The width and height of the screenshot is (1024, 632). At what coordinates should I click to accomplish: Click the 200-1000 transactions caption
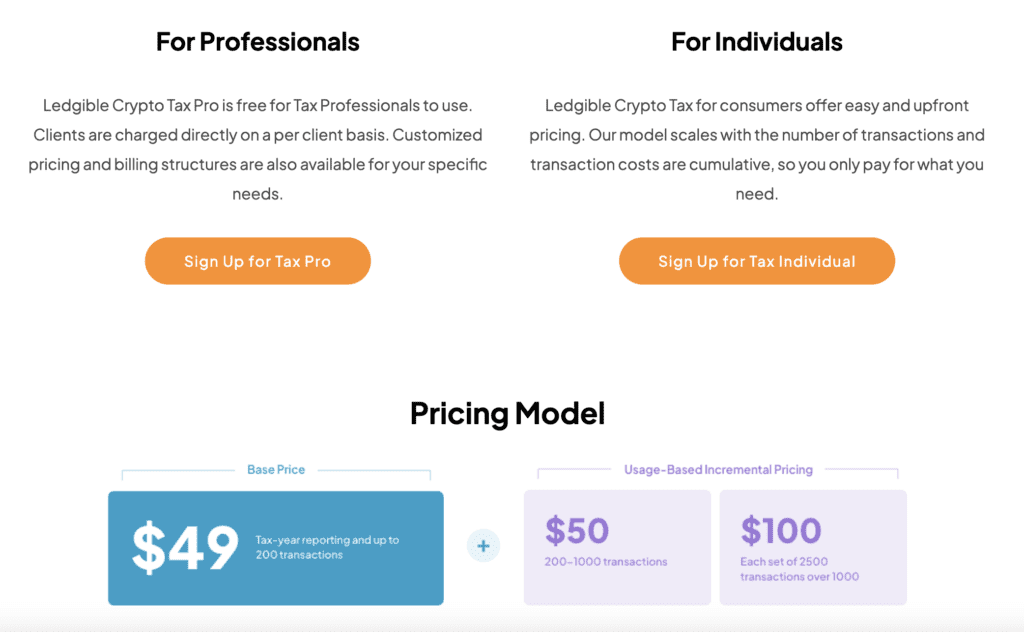(606, 561)
